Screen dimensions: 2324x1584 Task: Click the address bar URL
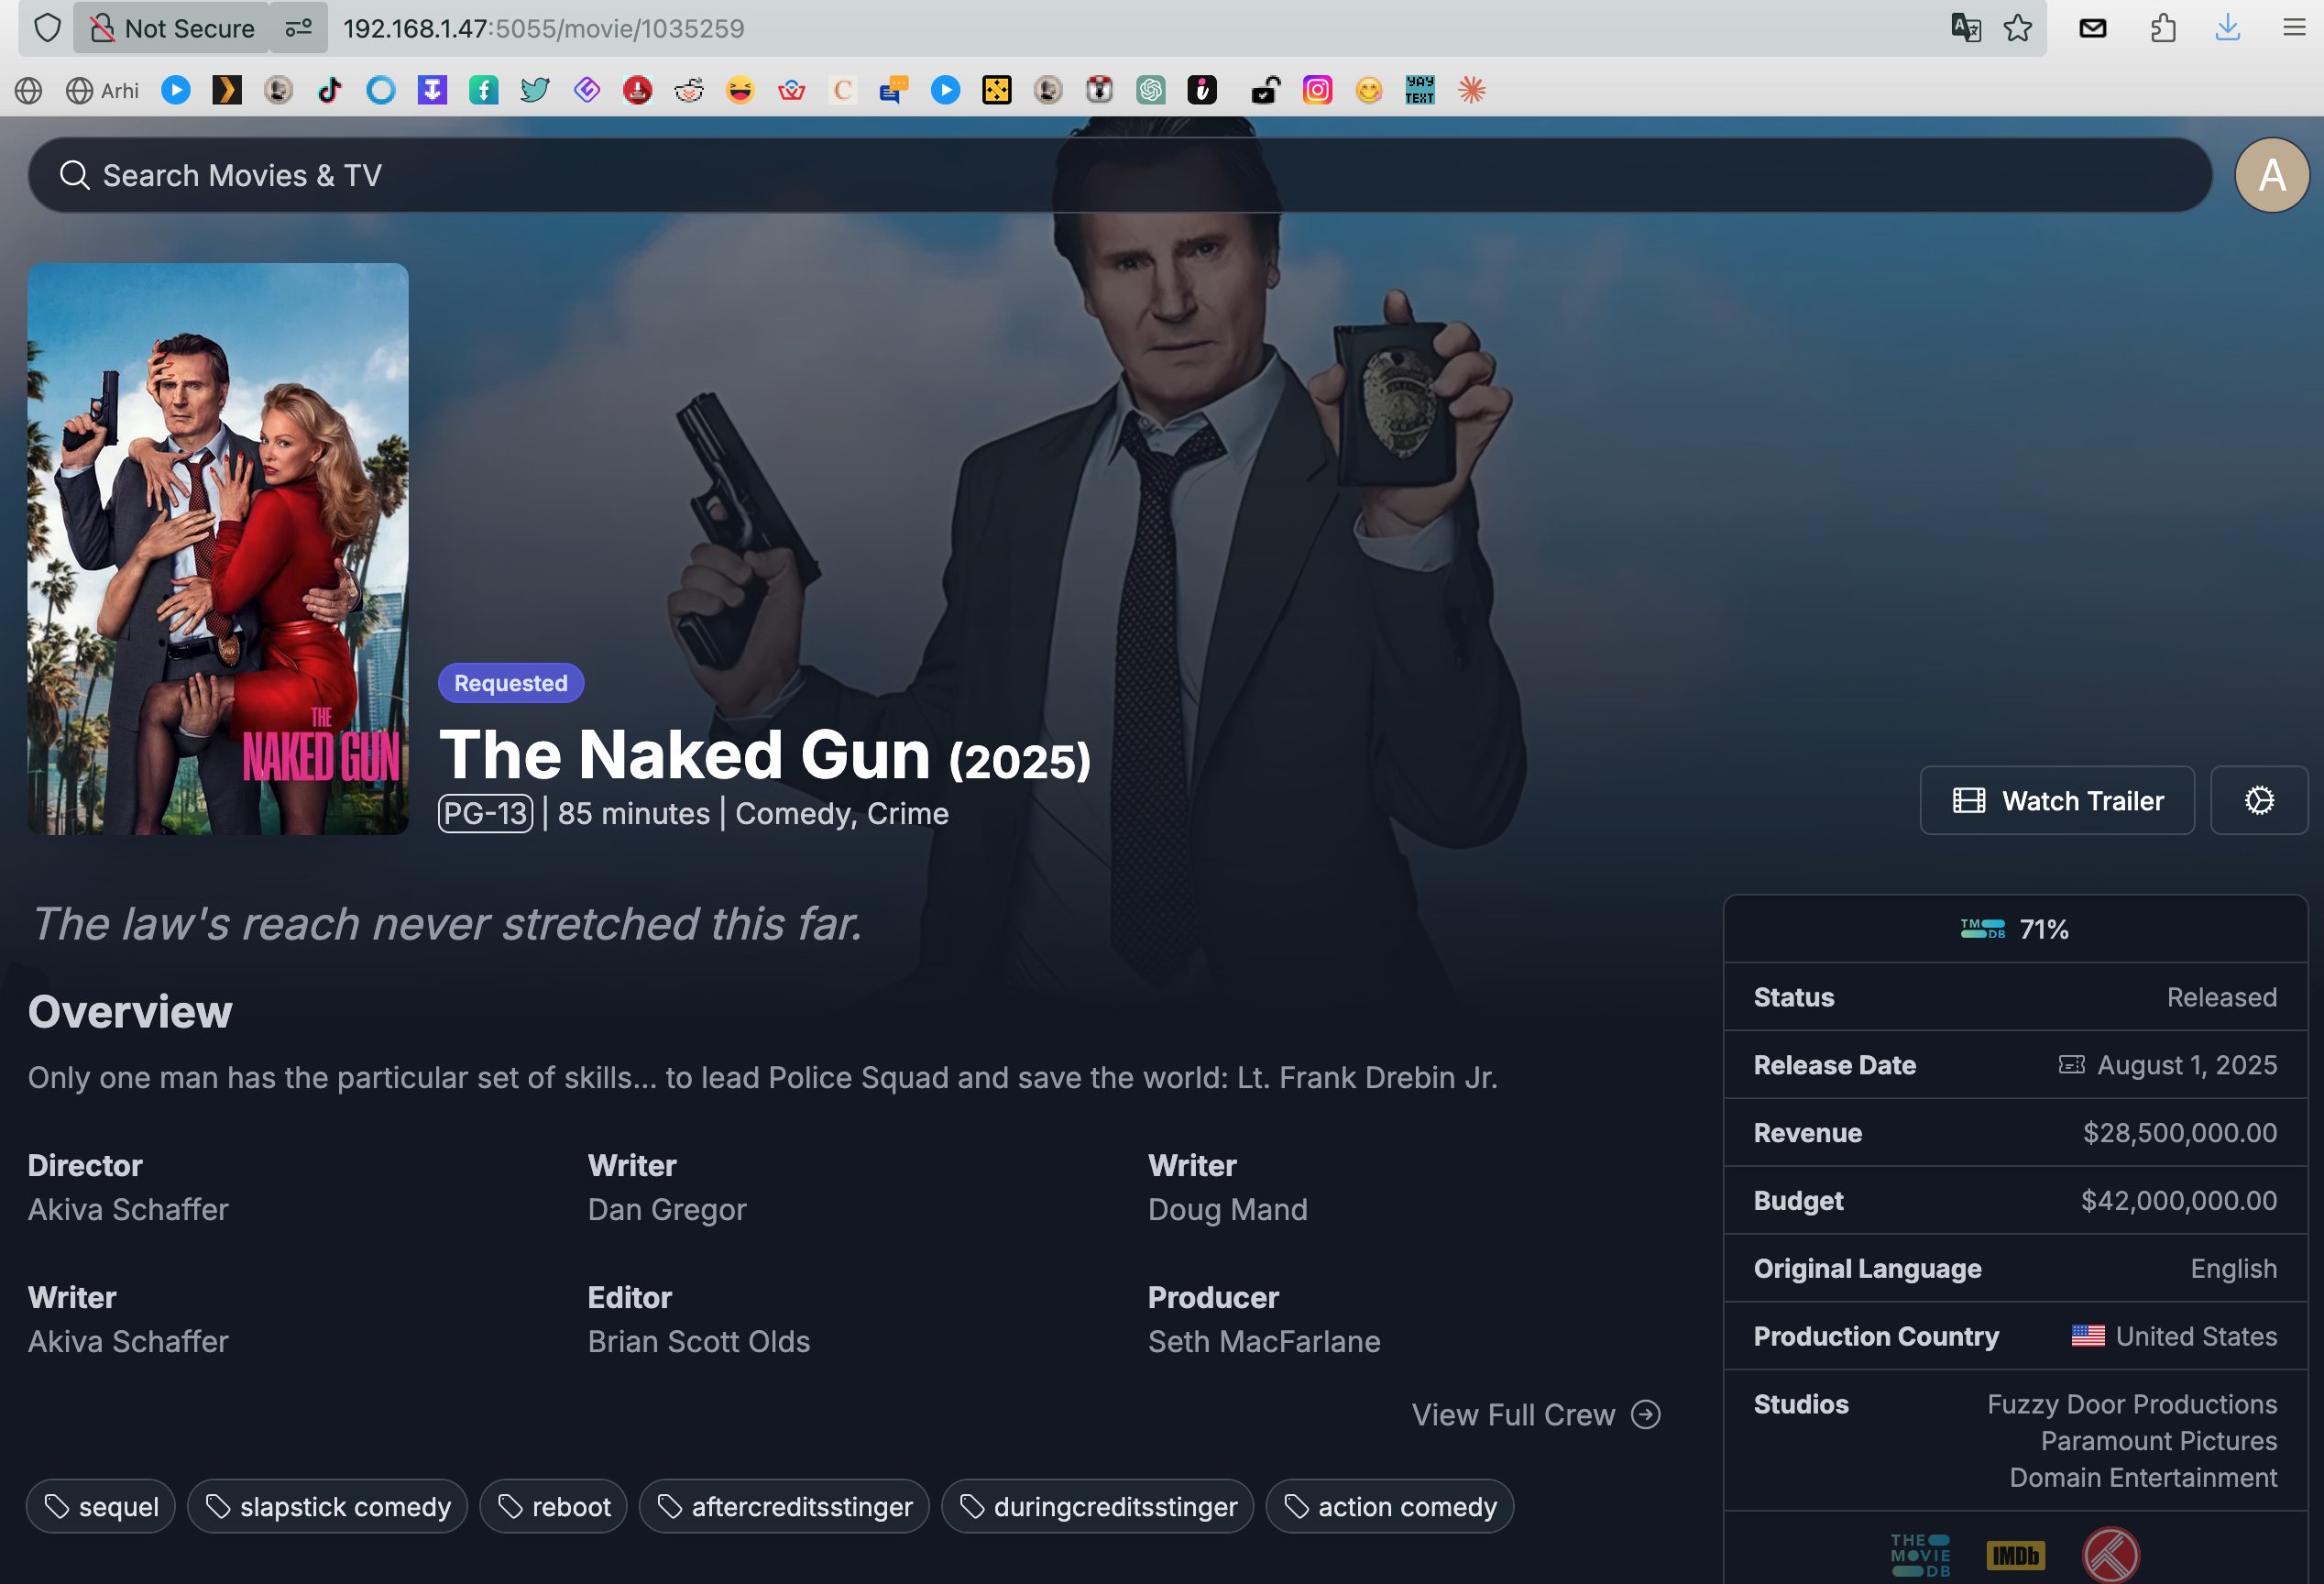544,28
